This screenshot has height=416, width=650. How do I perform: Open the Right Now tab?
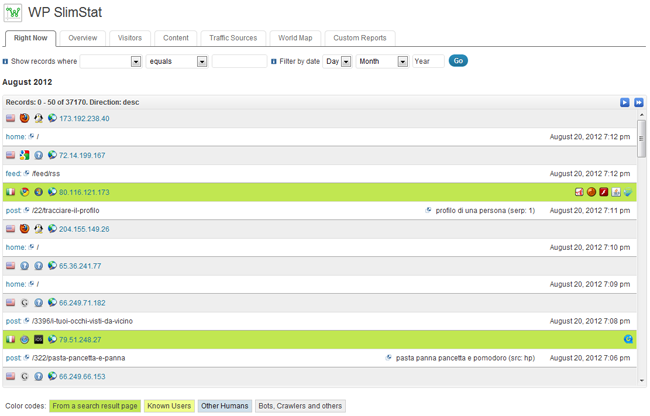(x=31, y=38)
